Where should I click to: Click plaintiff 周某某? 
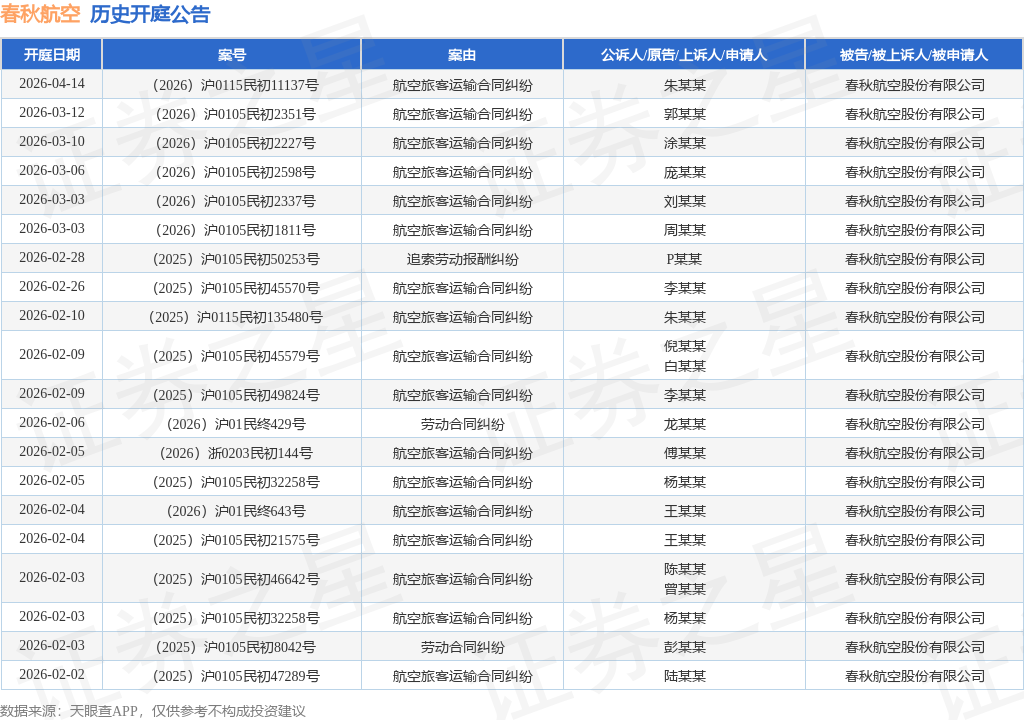(x=684, y=230)
